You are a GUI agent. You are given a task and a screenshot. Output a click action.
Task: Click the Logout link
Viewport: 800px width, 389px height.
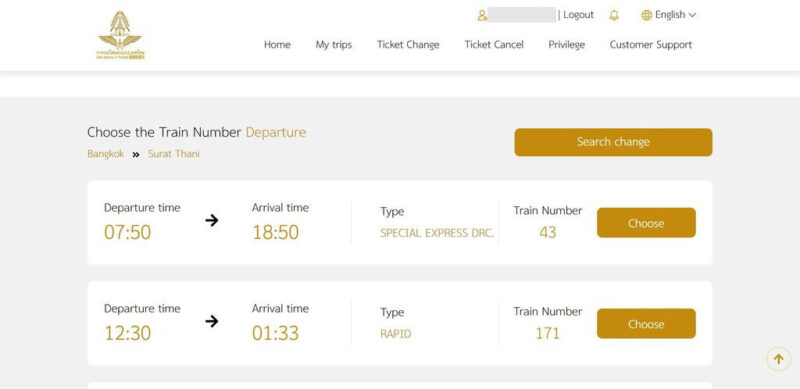click(579, 15)
